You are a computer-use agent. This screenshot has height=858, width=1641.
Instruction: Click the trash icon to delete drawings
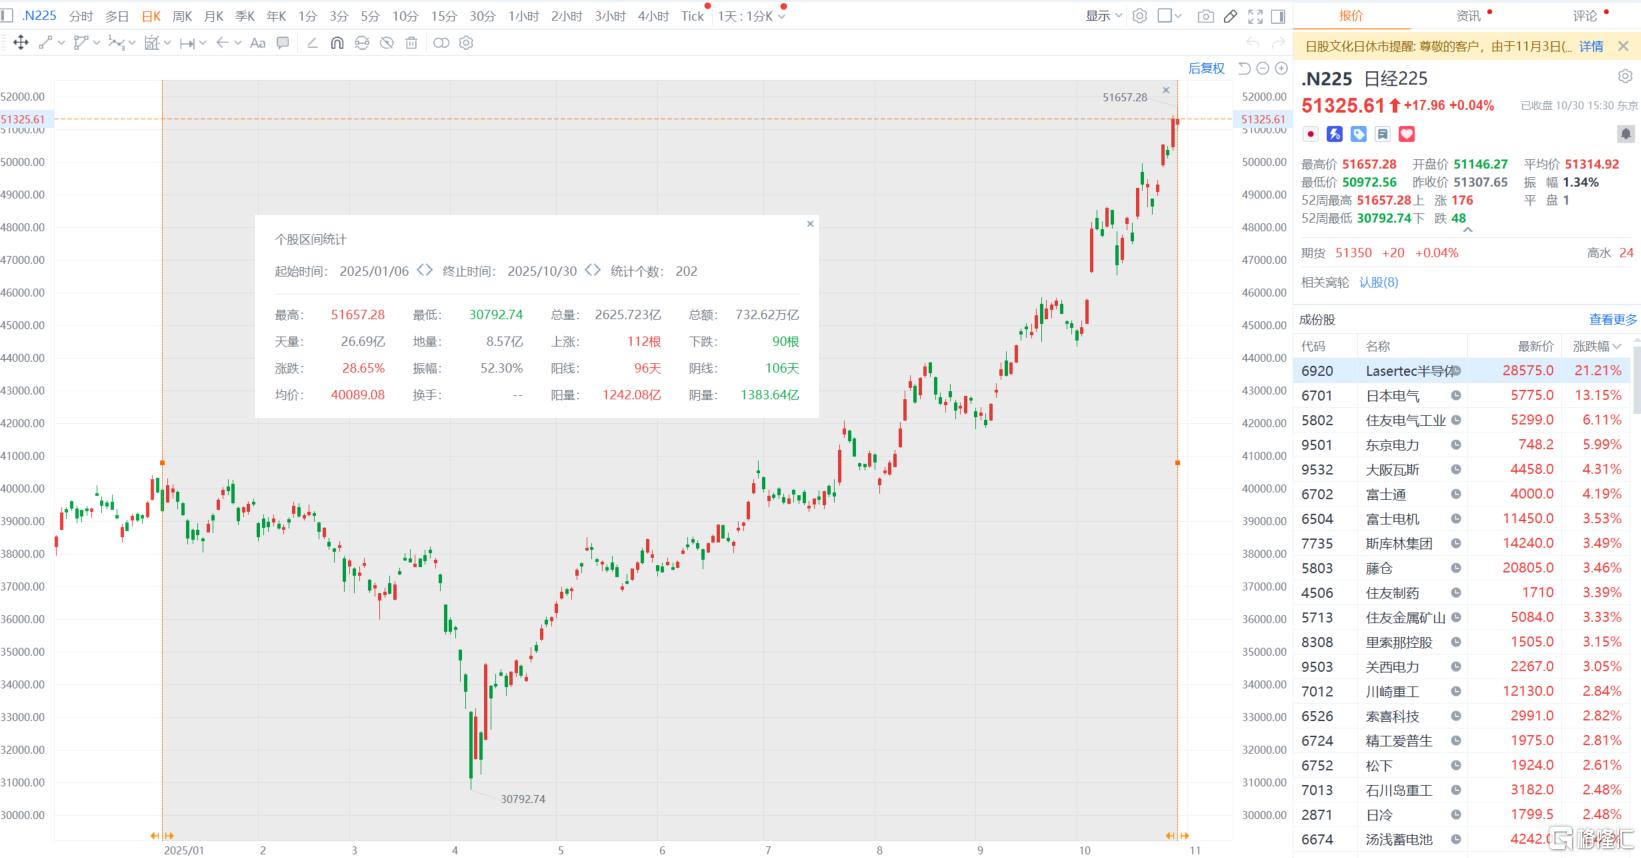411,43
